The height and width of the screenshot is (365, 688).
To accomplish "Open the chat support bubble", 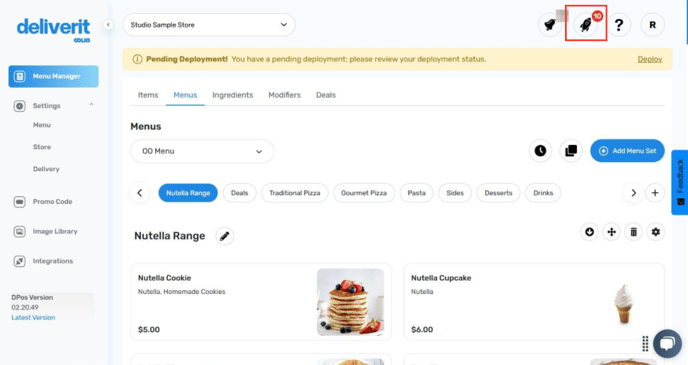I will tap(667, 344).
